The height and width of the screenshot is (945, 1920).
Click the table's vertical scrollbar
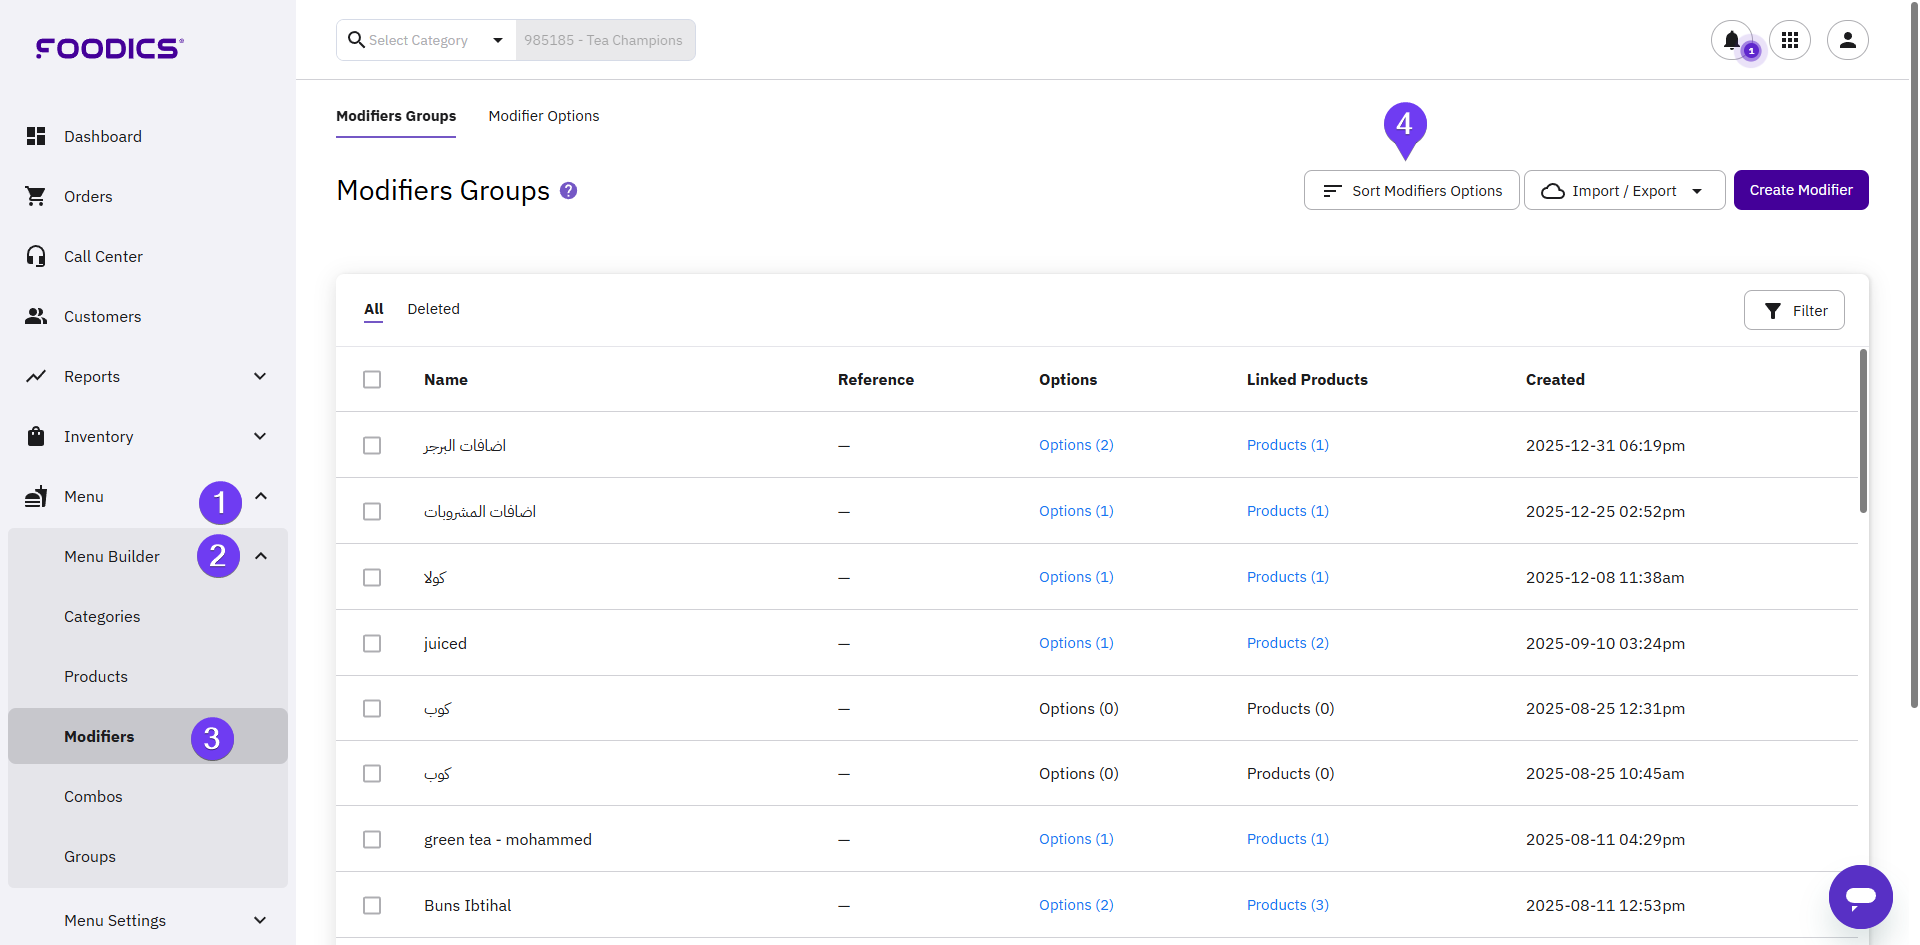1862,431
